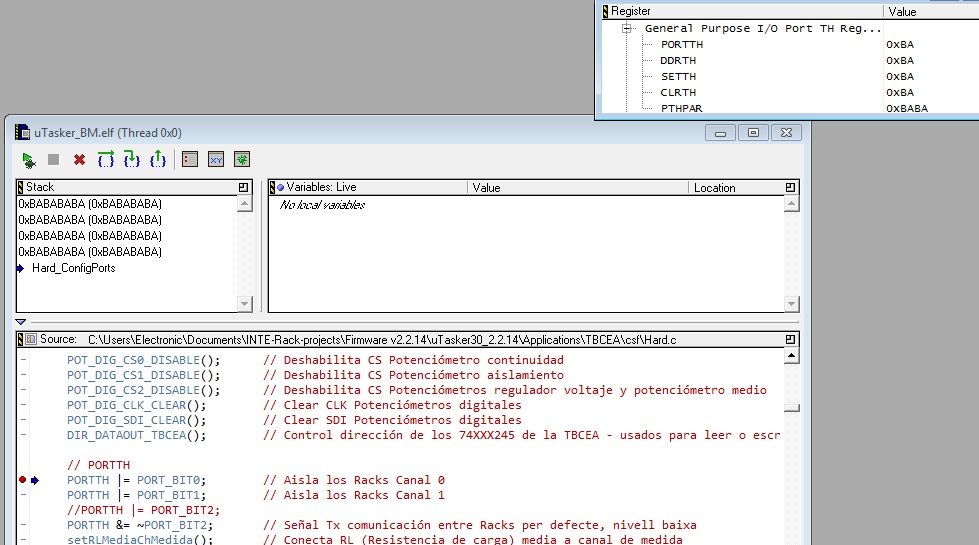
Task: Click commented line //PORTTH |= PORT_BIT2
Action: tap(143, 510)
